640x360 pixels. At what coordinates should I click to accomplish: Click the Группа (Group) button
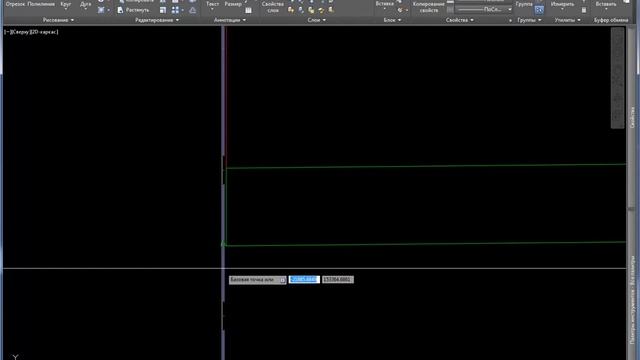click(x=524, y=4)
